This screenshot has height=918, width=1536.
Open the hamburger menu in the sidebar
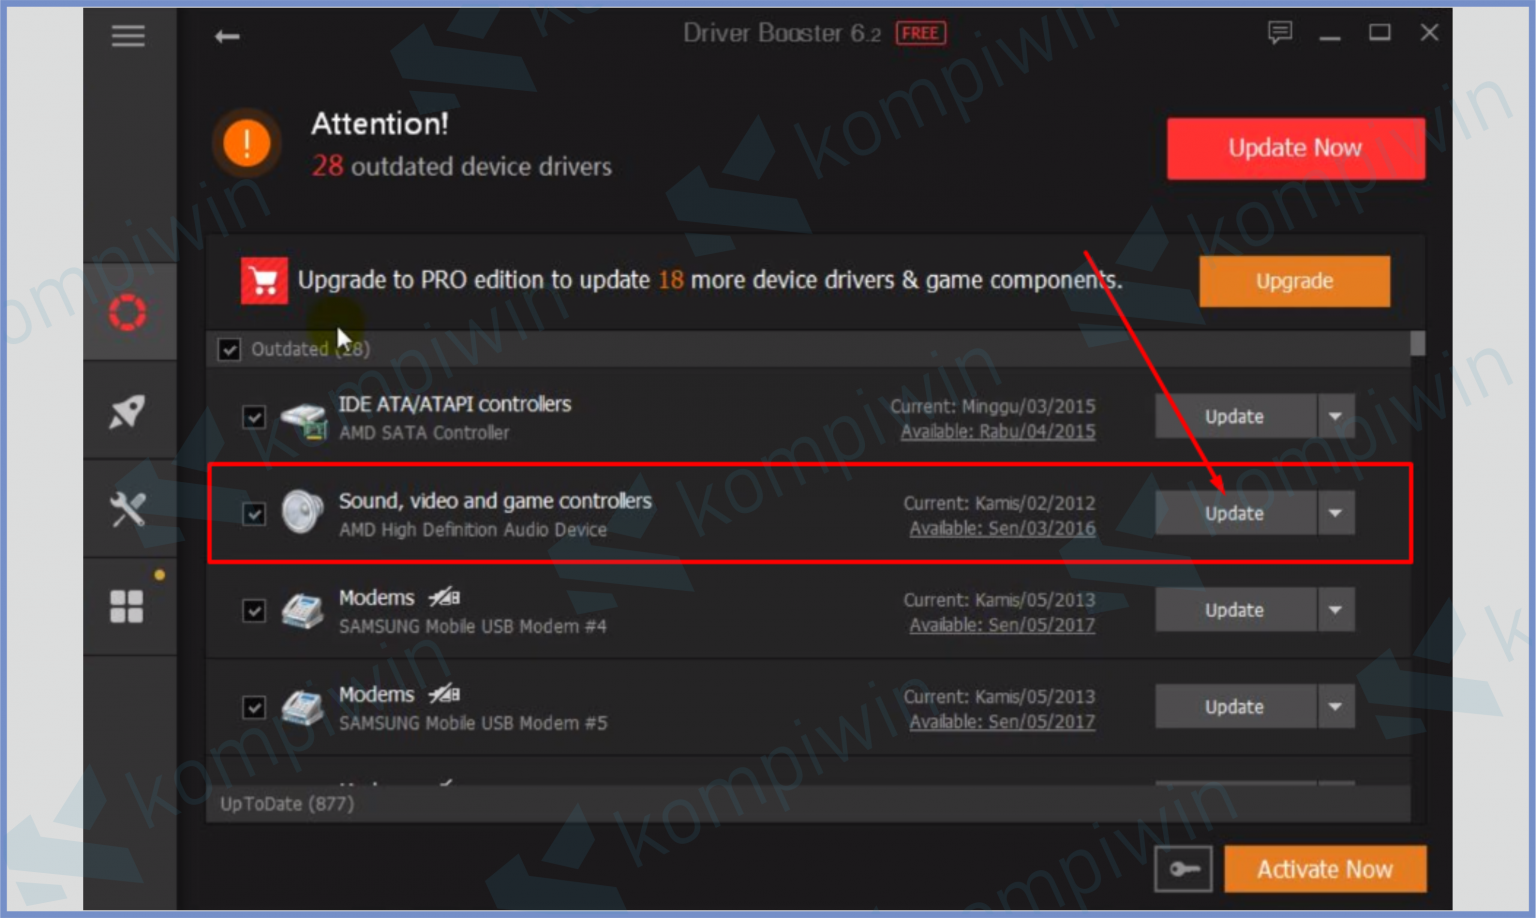pyautogui.click(x=128, y=37)
